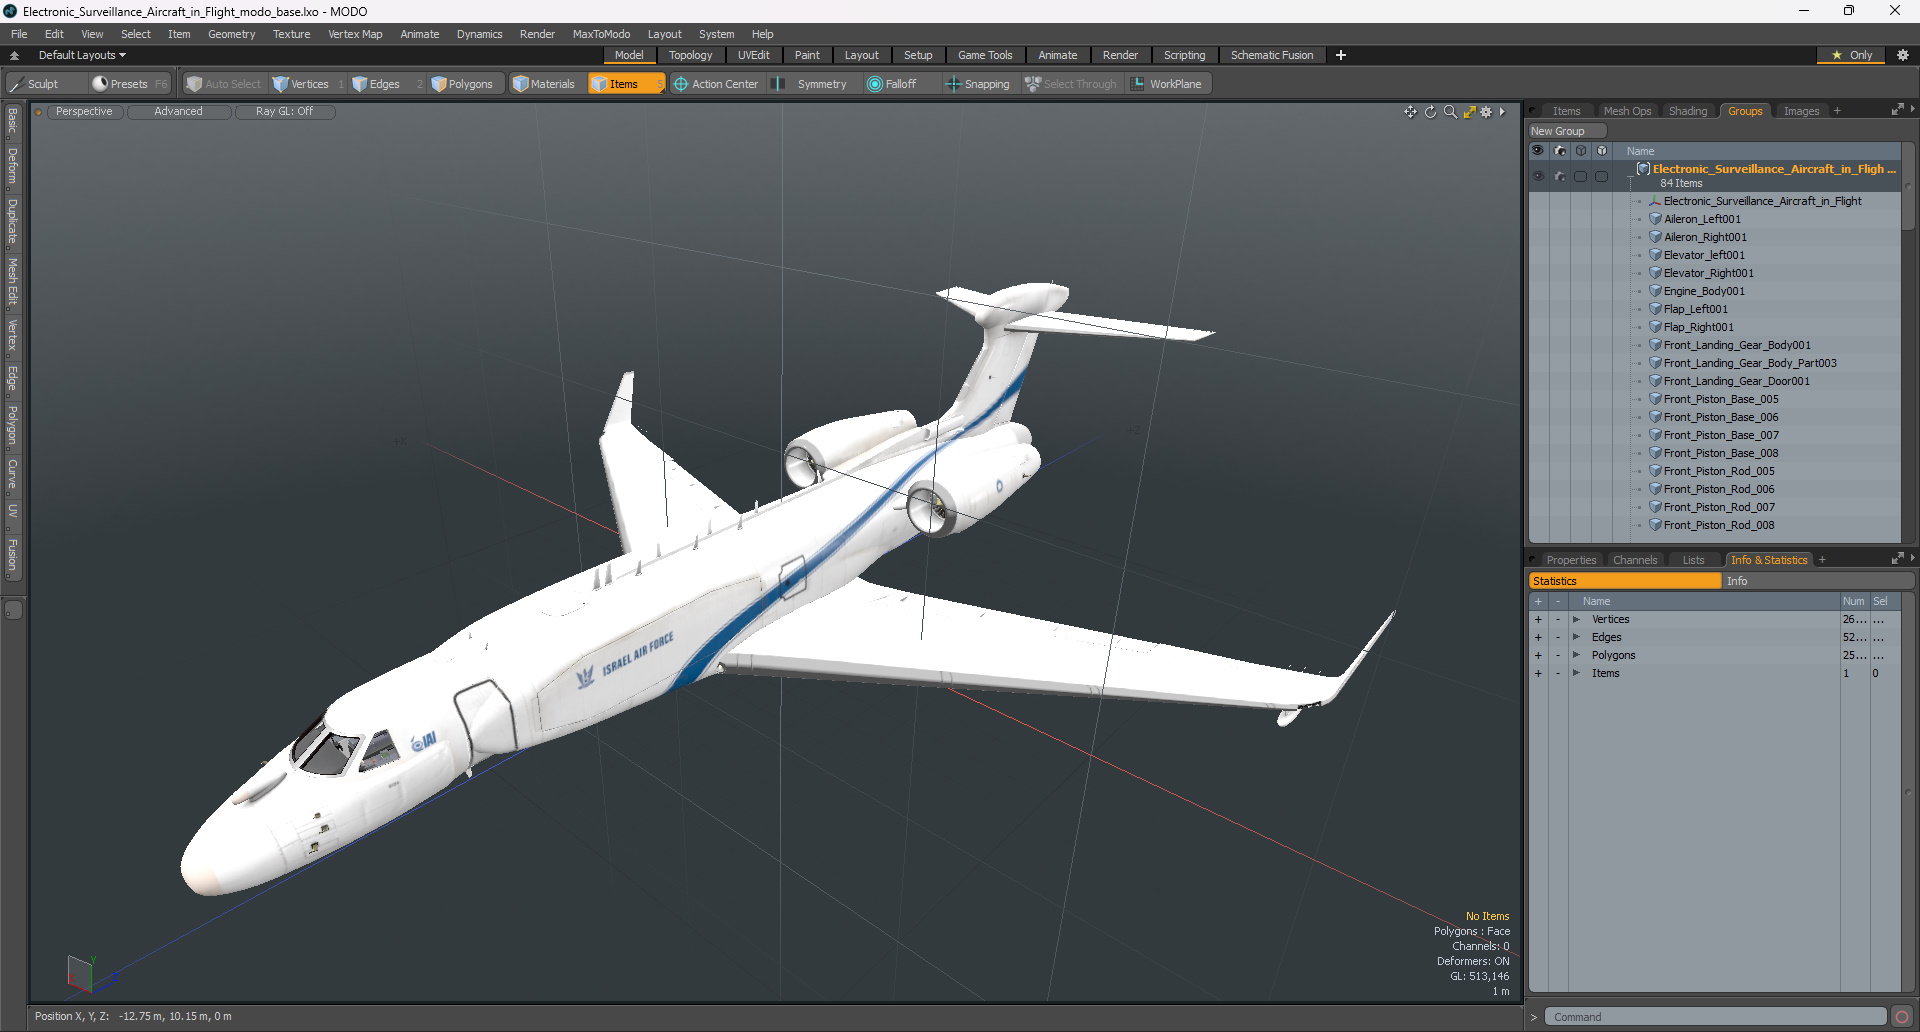
Task: Click the viewport rotate icon
Action: [1430, 112]
